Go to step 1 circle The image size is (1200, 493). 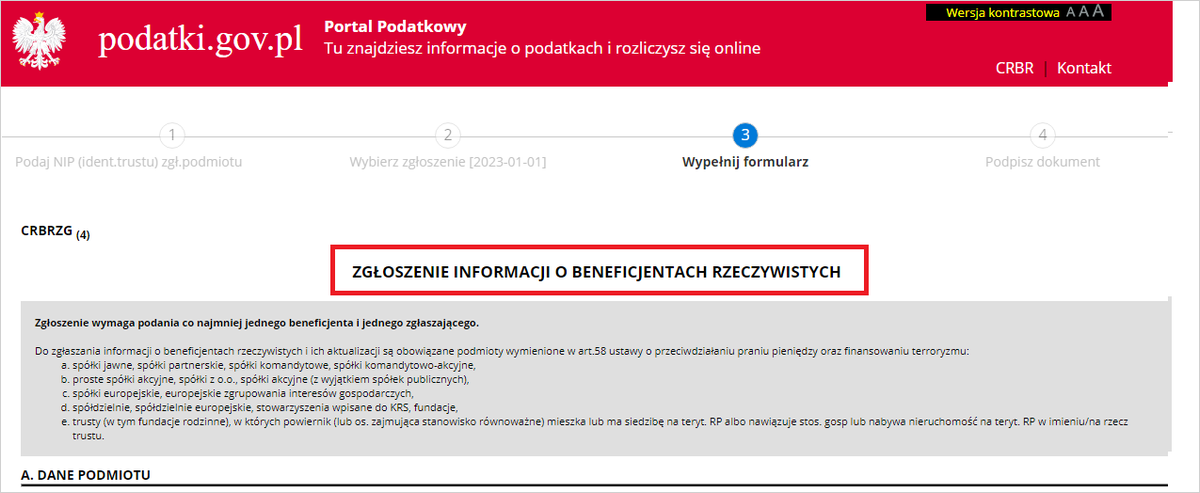173,135
